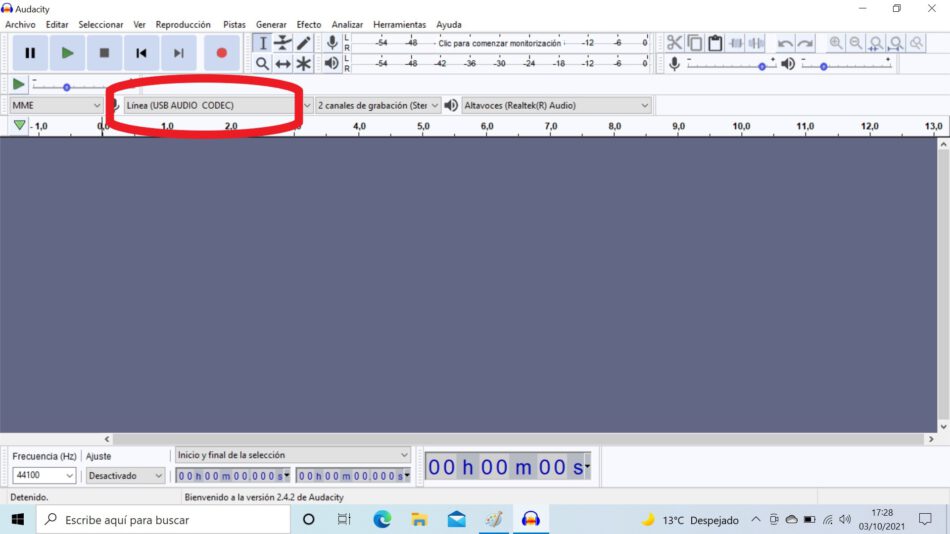The image size is (950, 534).
Task: Select the Selection (I-beam) tool
Action: (262, 43)
